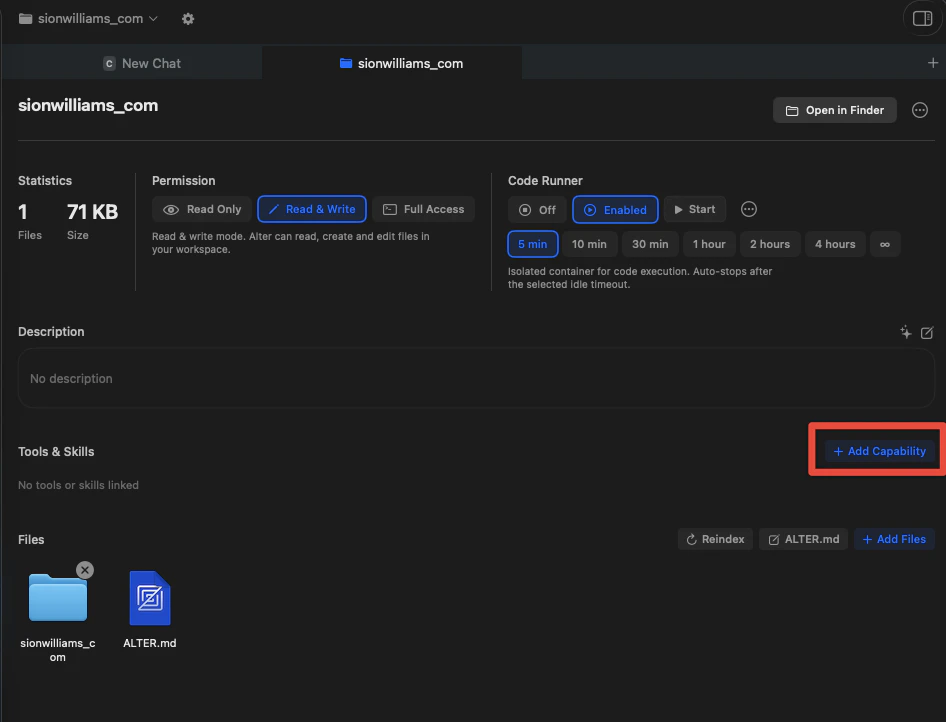The width and height of the screenshot is (946, 722).
Task: Click the Reindex button
Action: 715,539
